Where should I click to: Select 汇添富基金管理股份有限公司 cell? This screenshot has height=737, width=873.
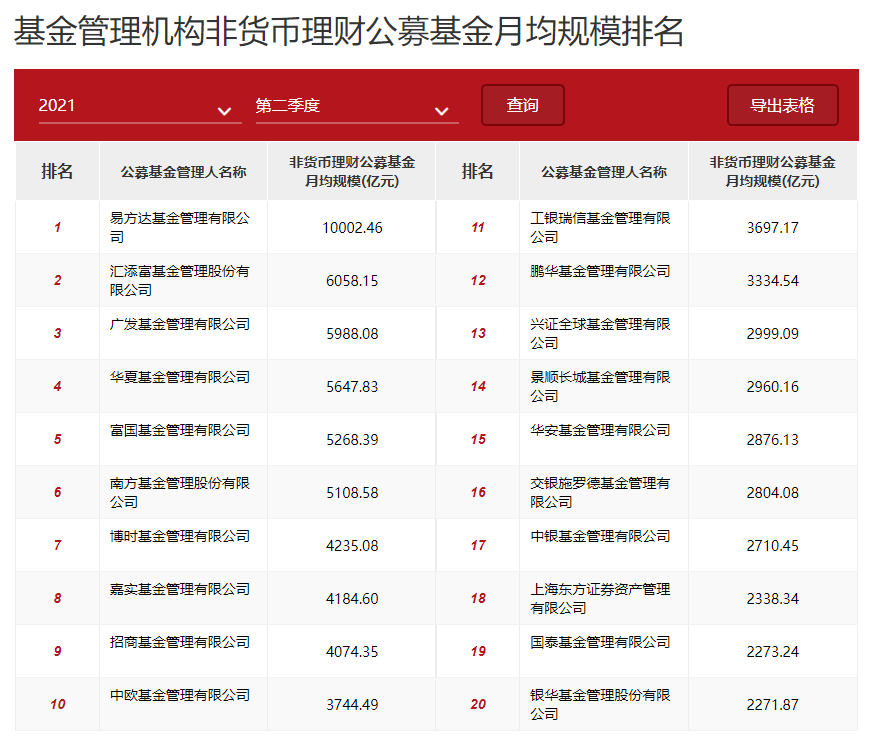coord(183,280)
